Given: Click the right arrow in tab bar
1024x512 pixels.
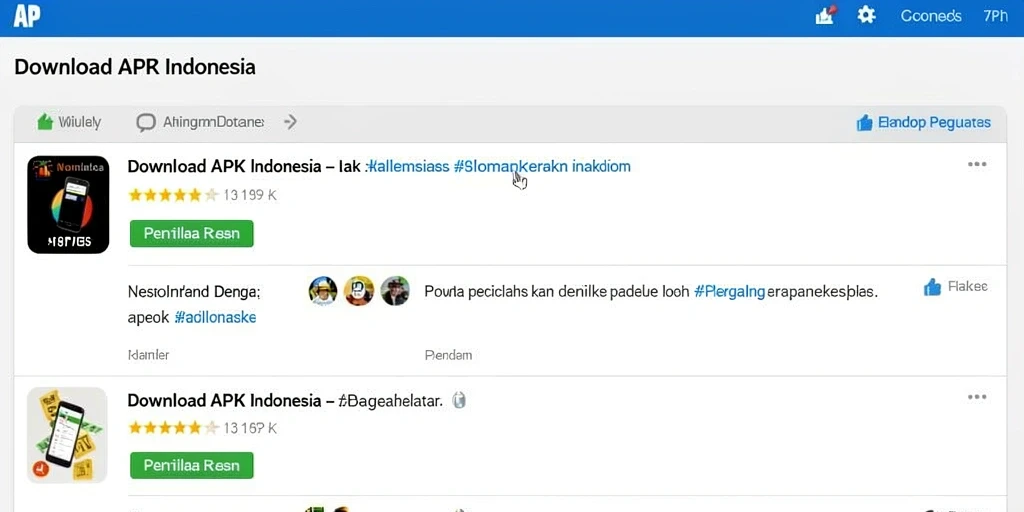Looking at the screenshot, I should coord(291,121).
